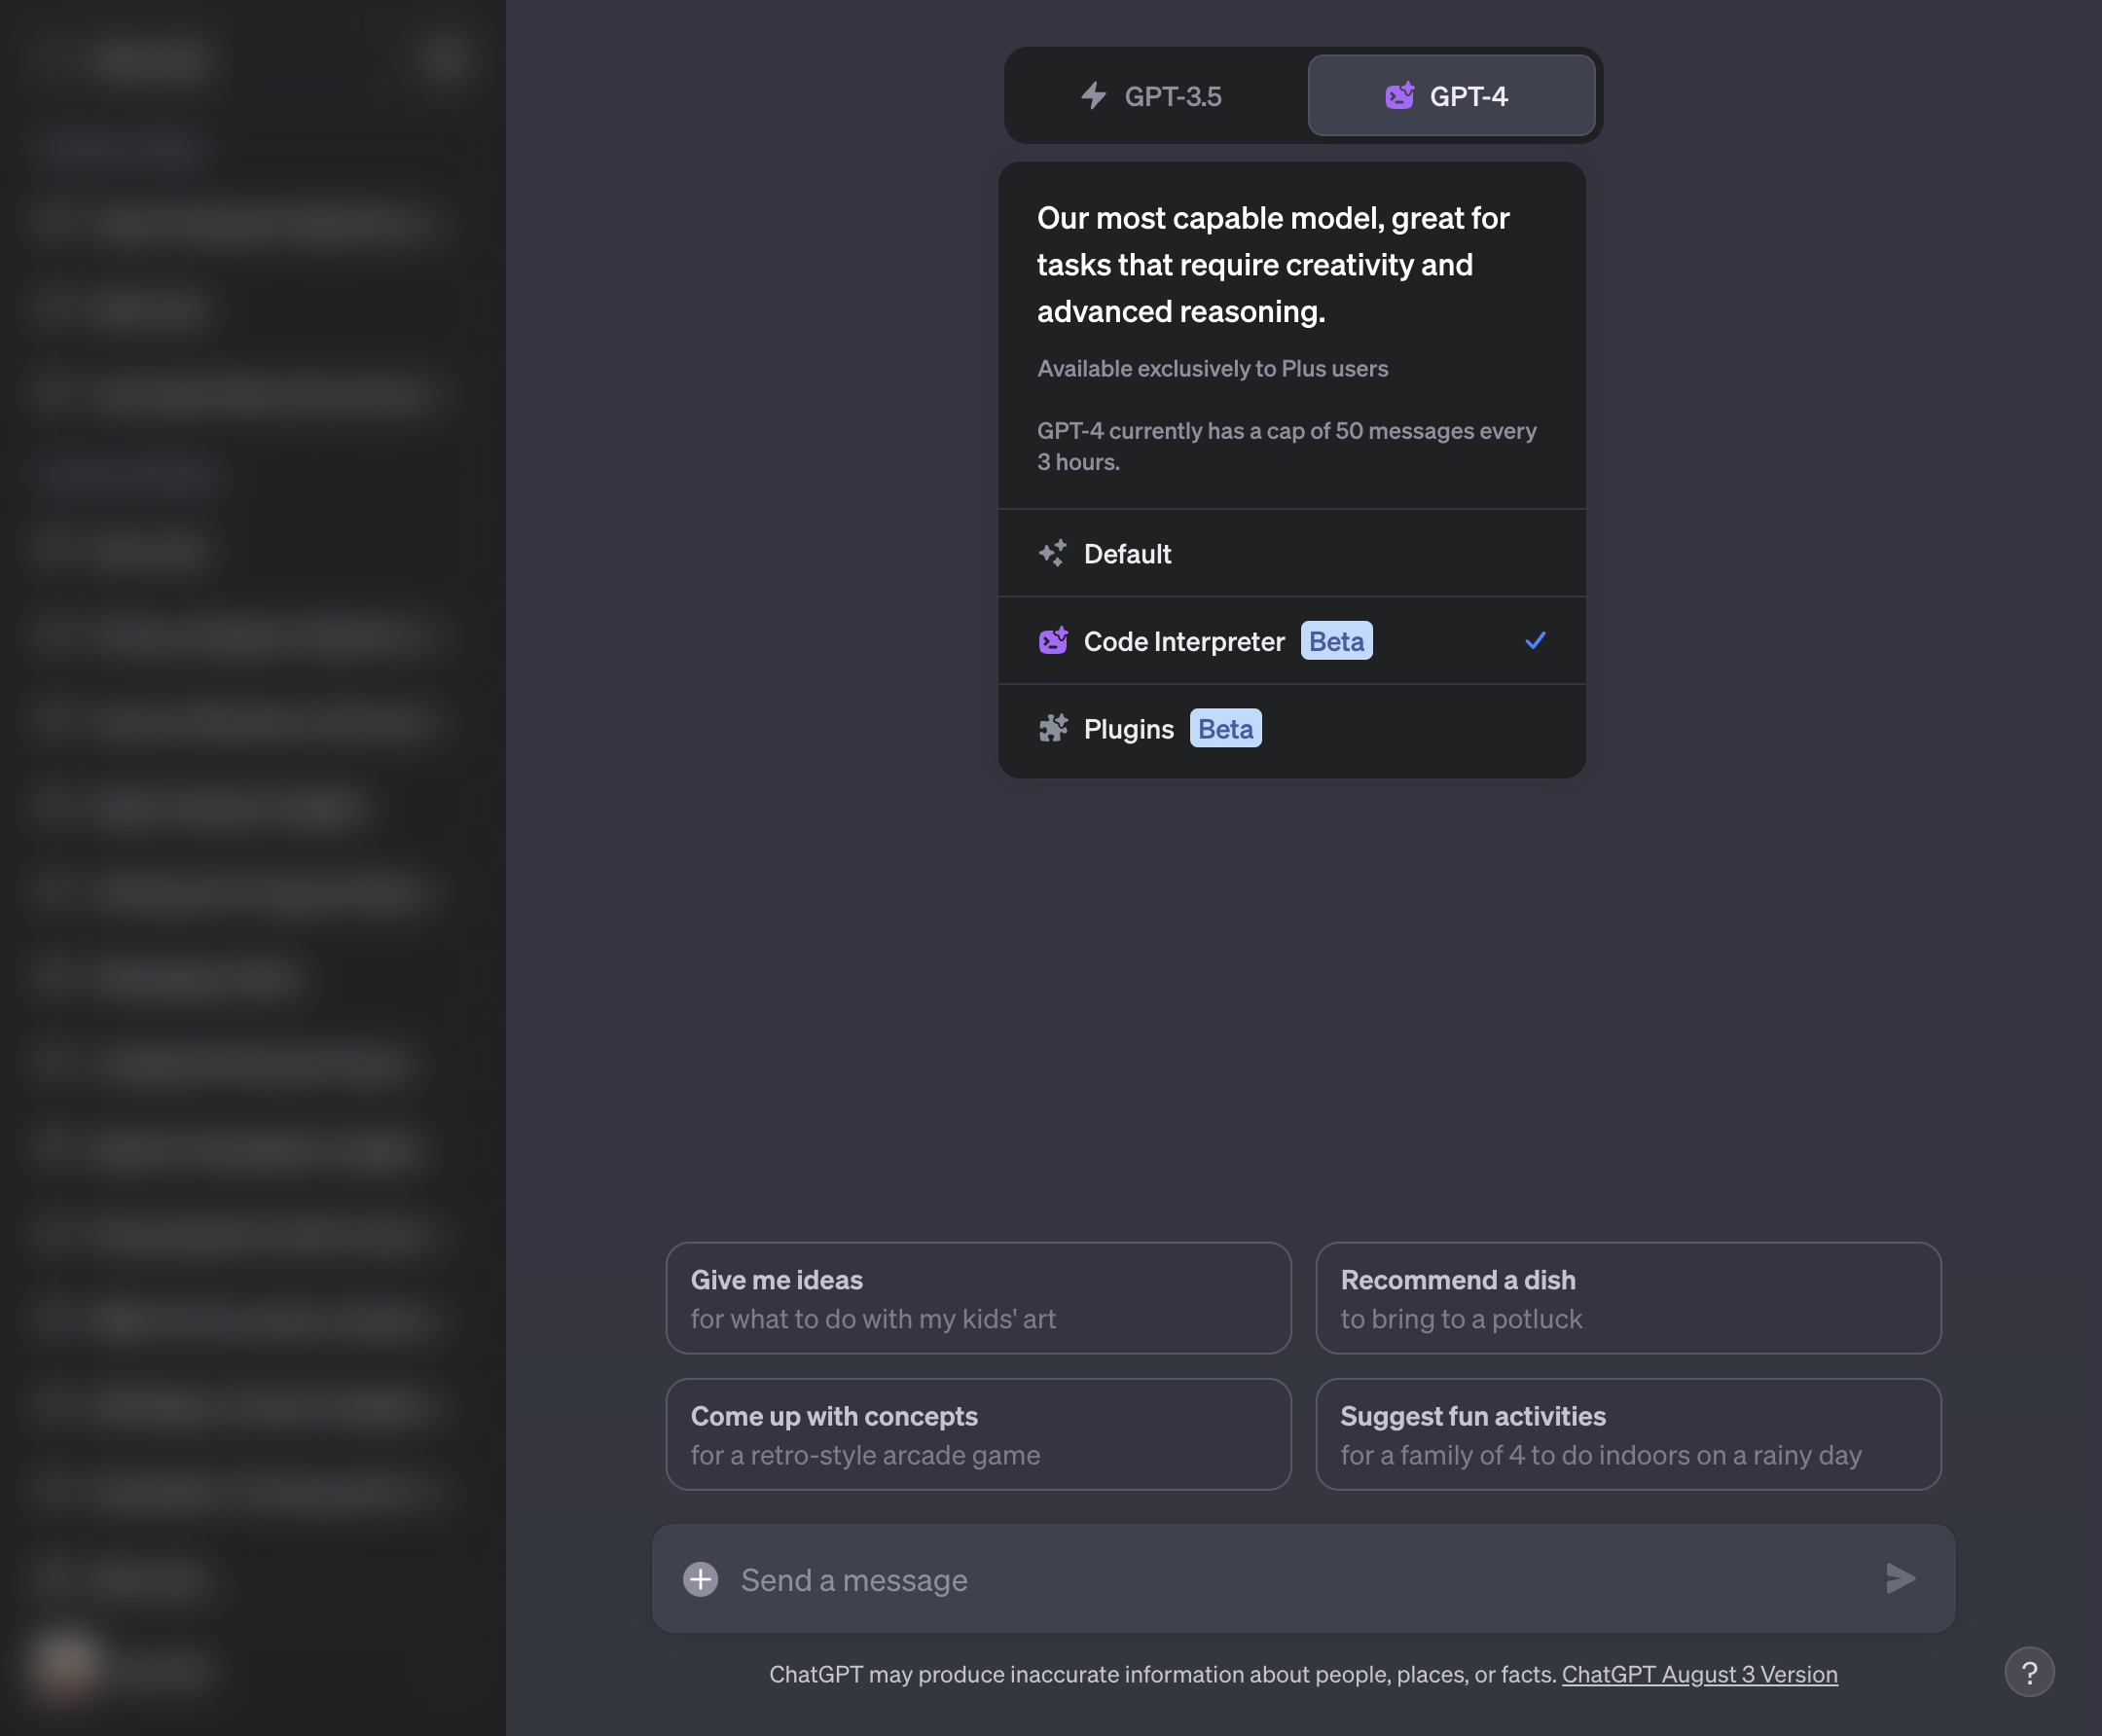Click the blue checkmark beside Code Interpreter
2102x1736 pixels.
1536,640
